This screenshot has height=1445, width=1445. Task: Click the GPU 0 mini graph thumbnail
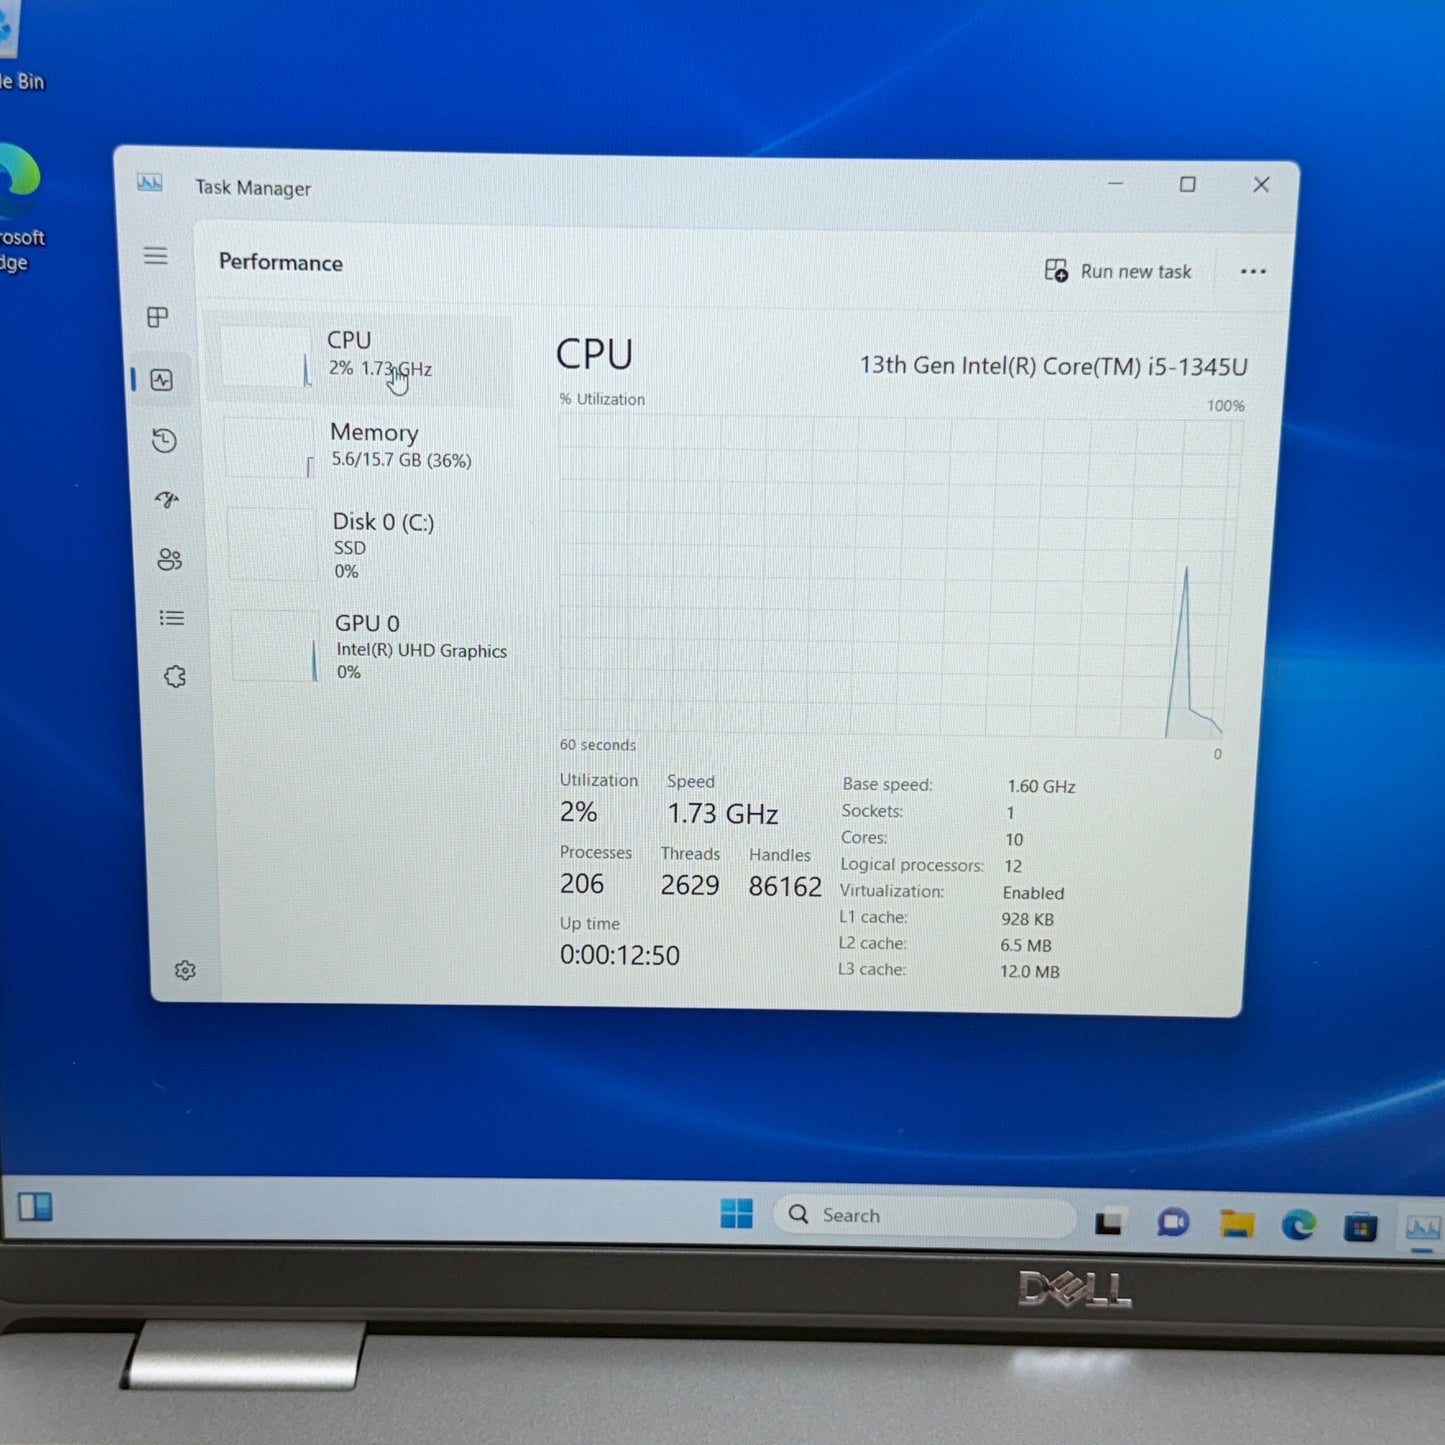pos(276,647)
